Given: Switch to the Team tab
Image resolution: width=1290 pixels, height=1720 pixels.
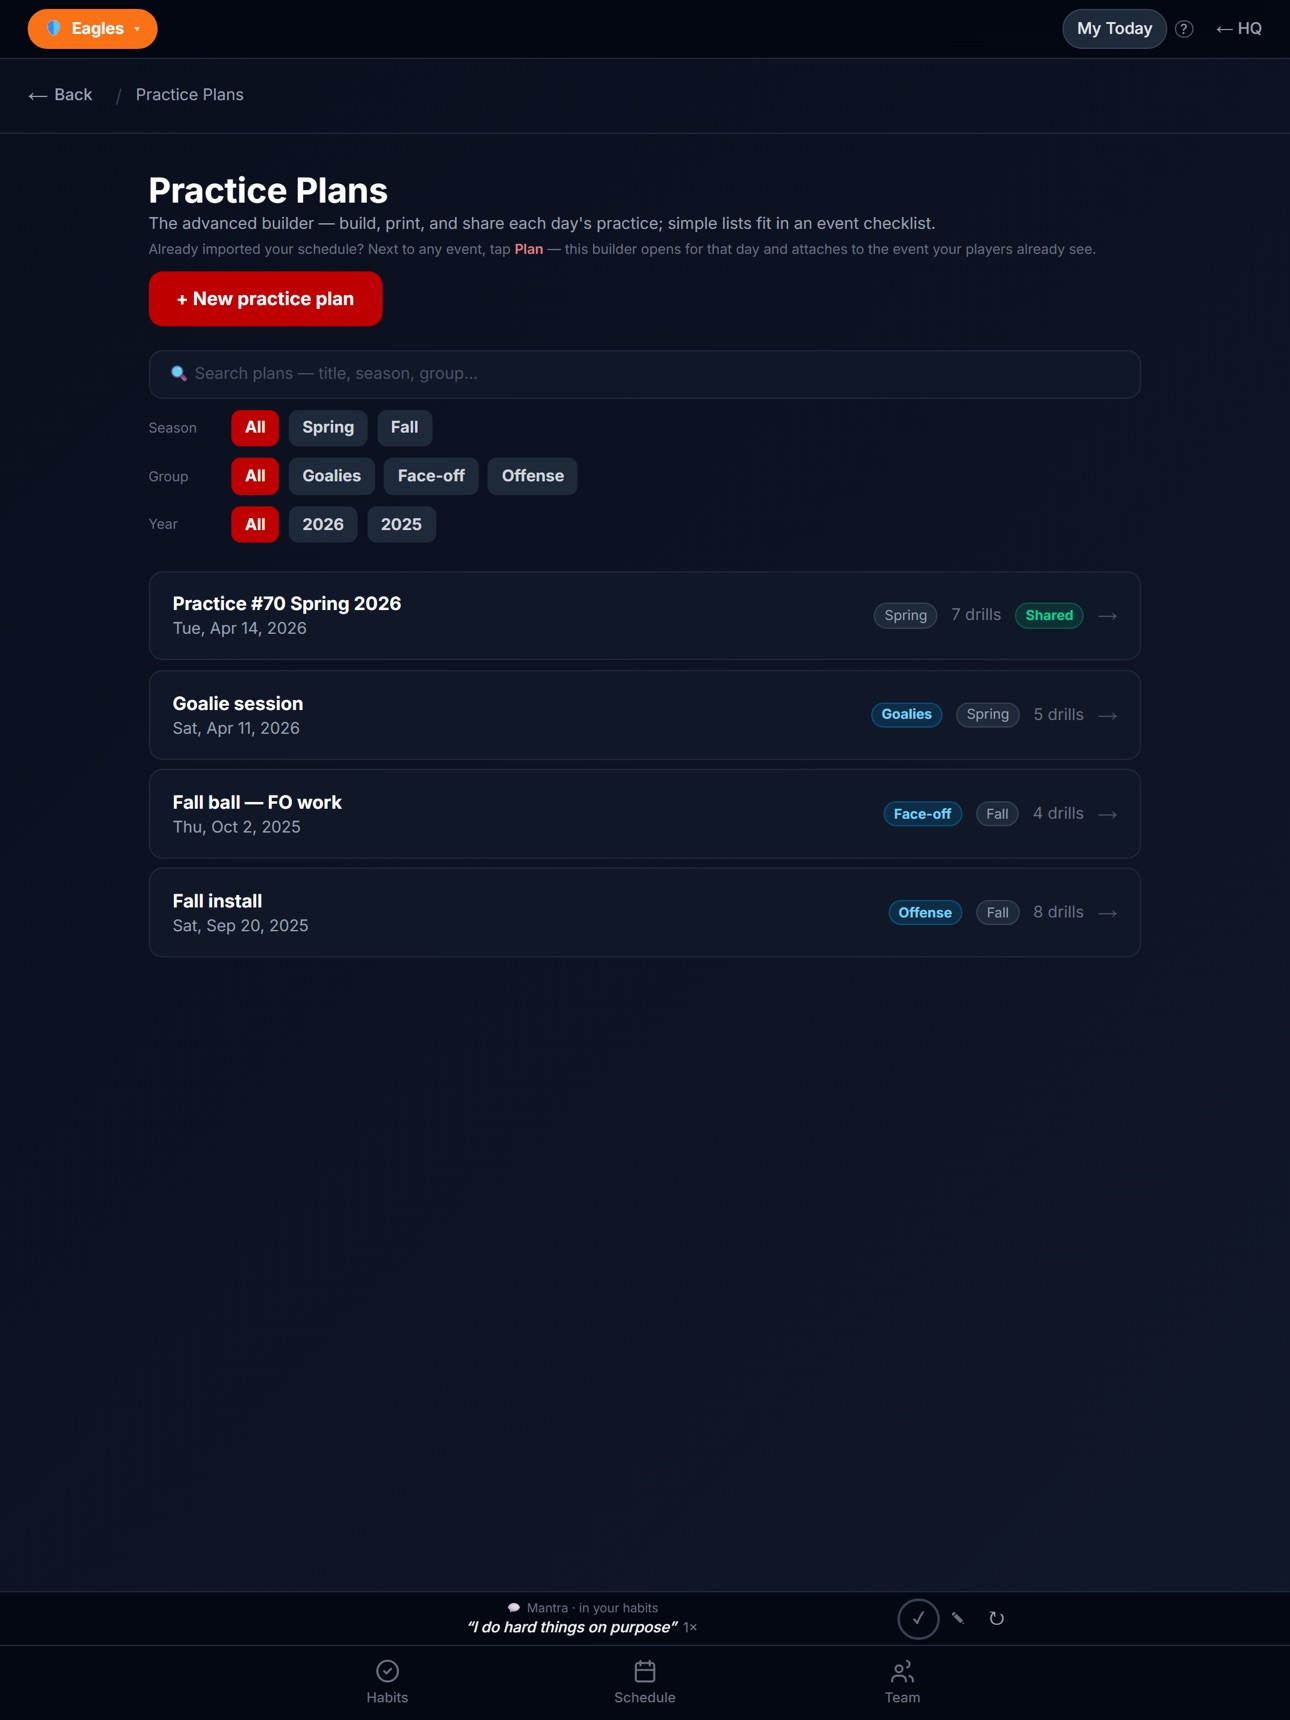Looking at the screenshot, I should coord(902,1682).
